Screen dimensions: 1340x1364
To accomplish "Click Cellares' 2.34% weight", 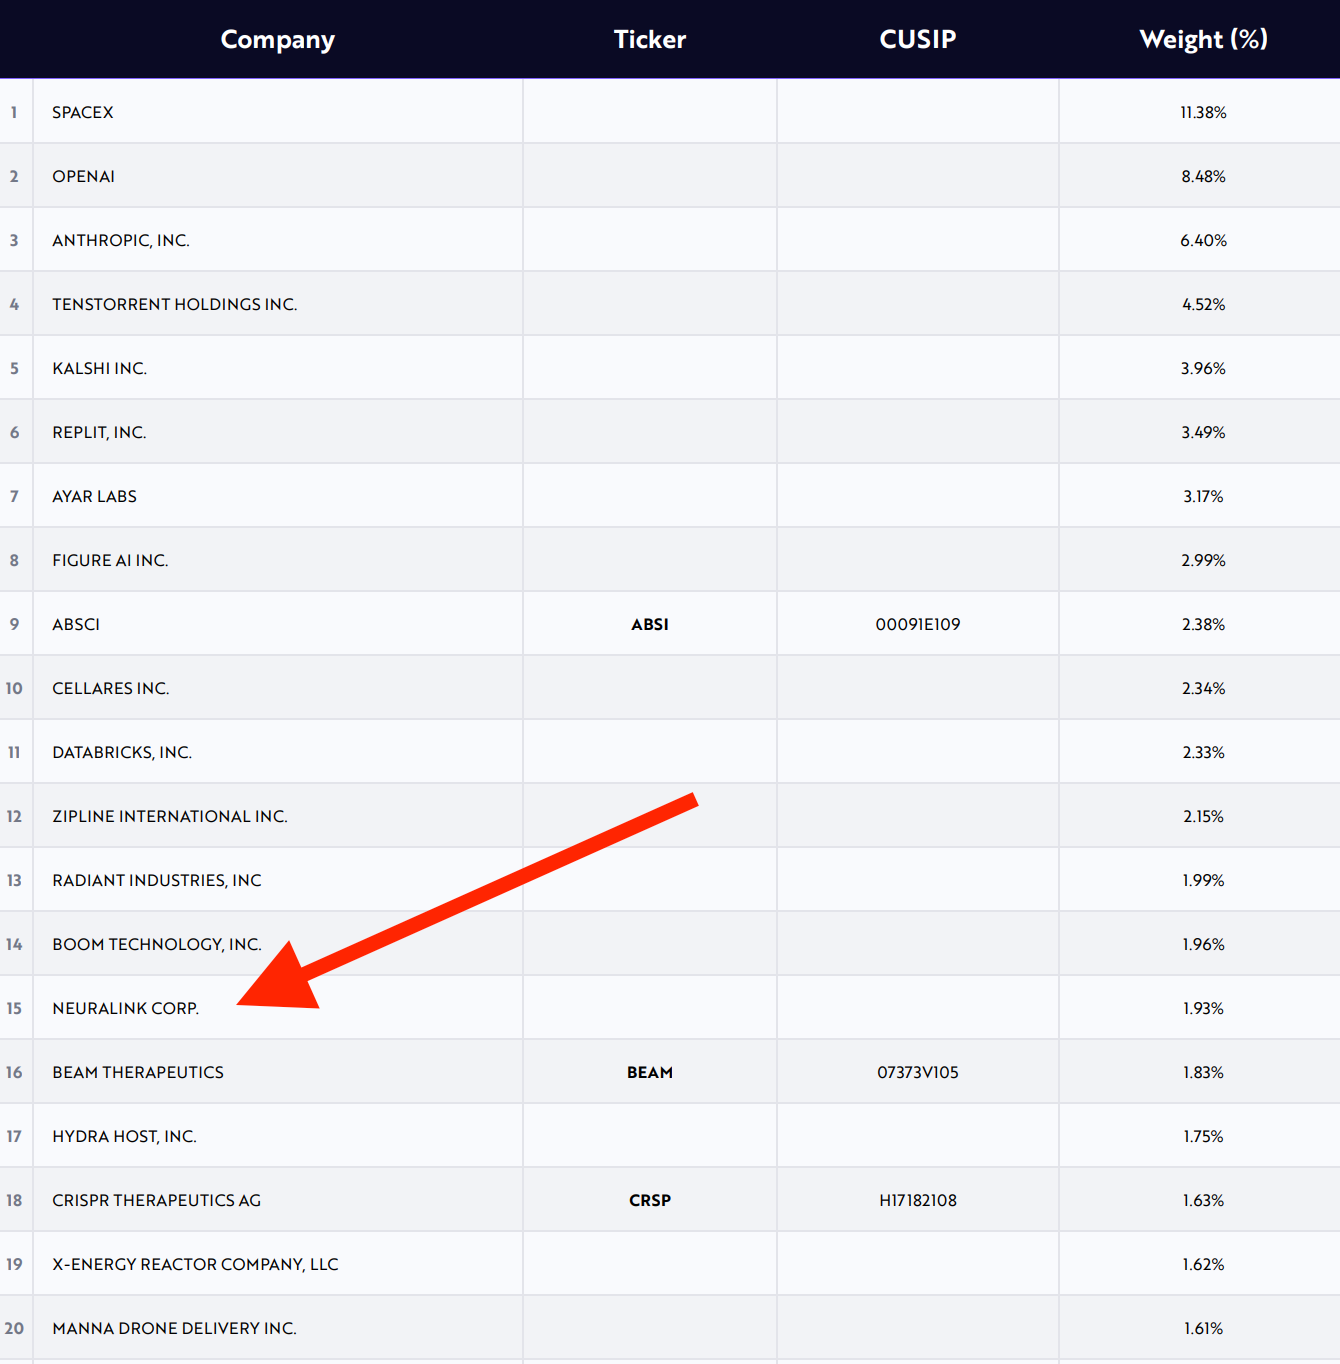I will click(1203, 688).
